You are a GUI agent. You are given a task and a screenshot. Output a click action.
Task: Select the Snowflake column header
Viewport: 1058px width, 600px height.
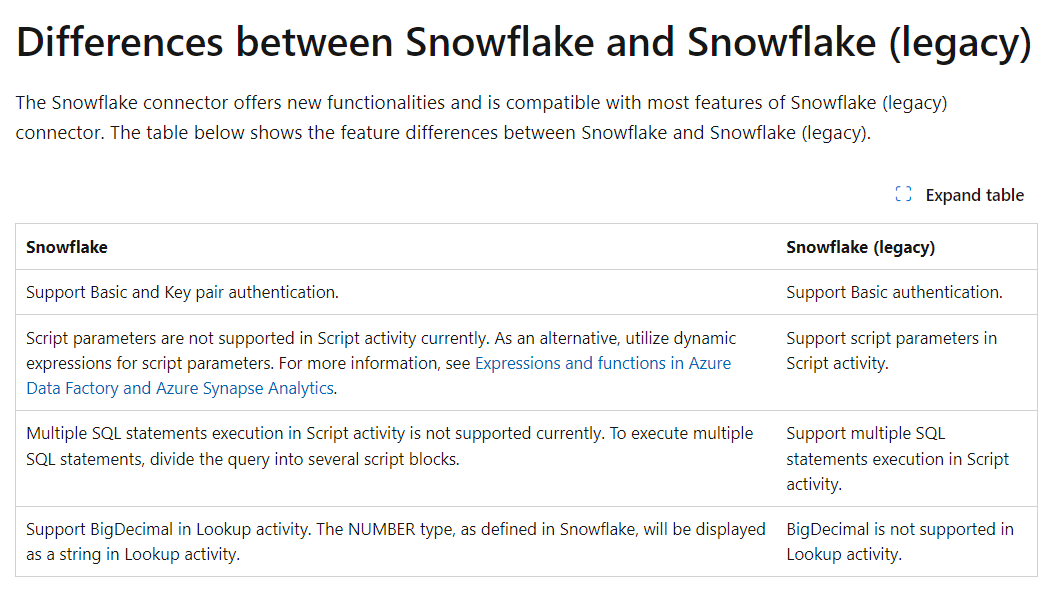coord(64,247)
